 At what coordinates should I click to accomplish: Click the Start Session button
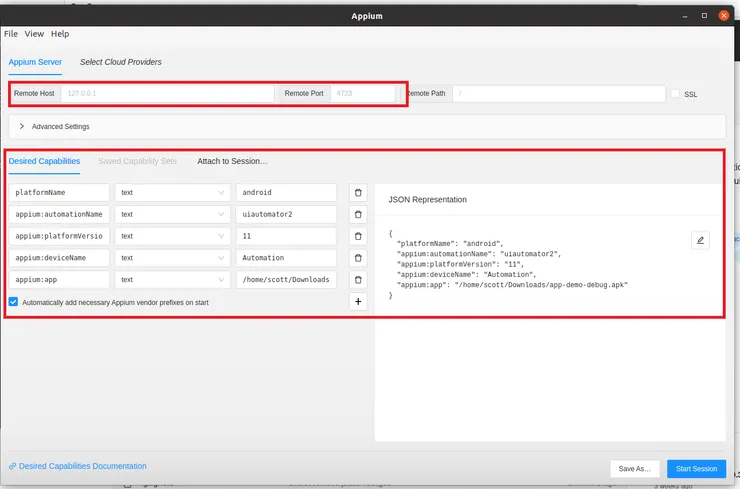[x=696, y=468]
